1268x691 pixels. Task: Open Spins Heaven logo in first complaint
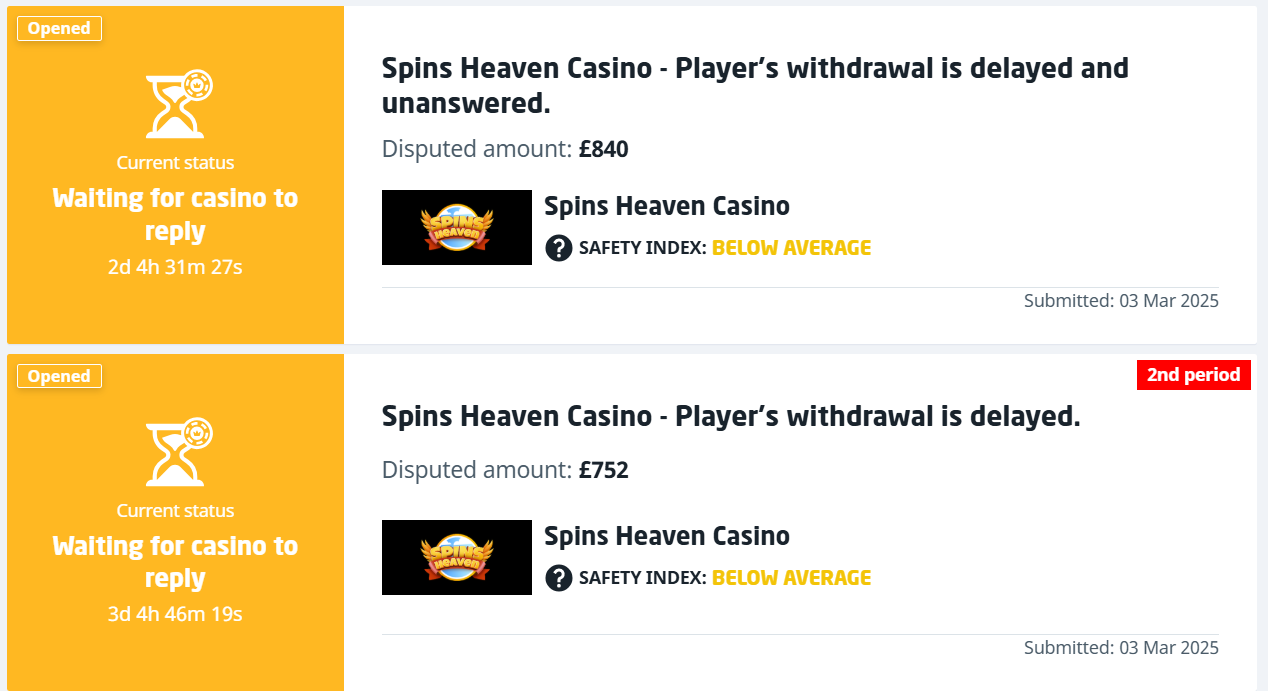[457, 228]
